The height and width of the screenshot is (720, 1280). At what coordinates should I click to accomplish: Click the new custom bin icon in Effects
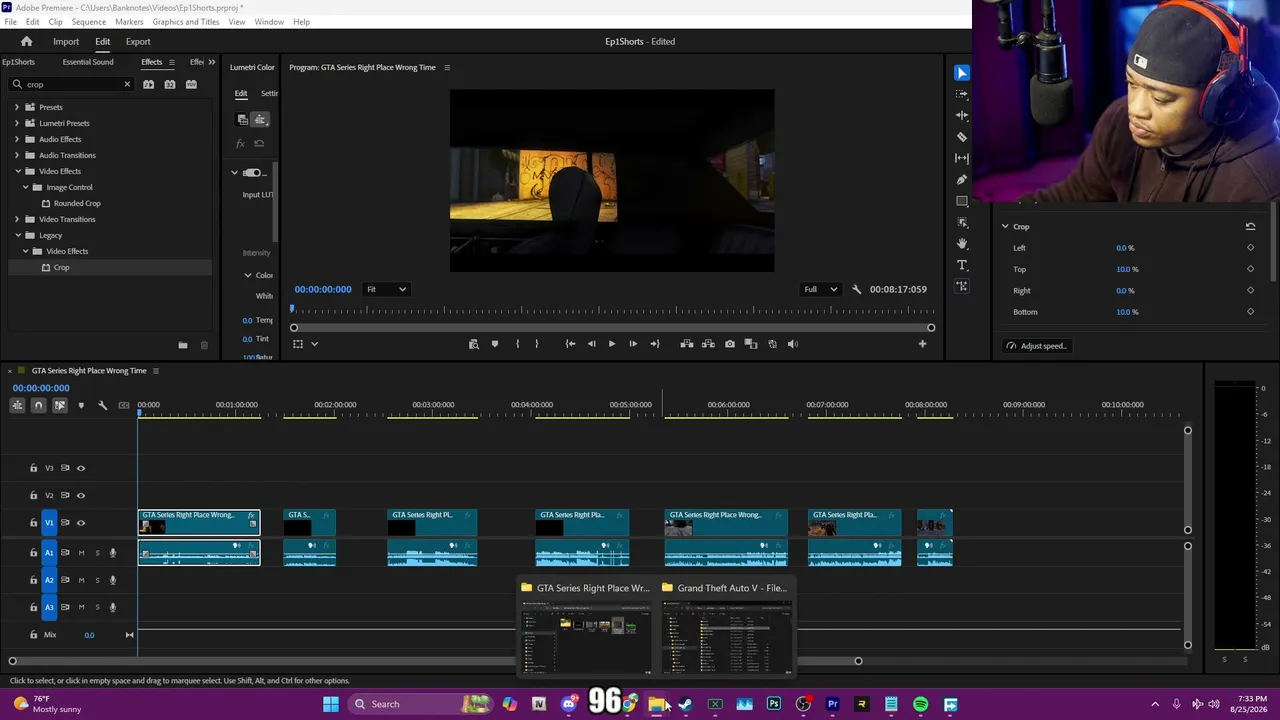click(183, 345)
